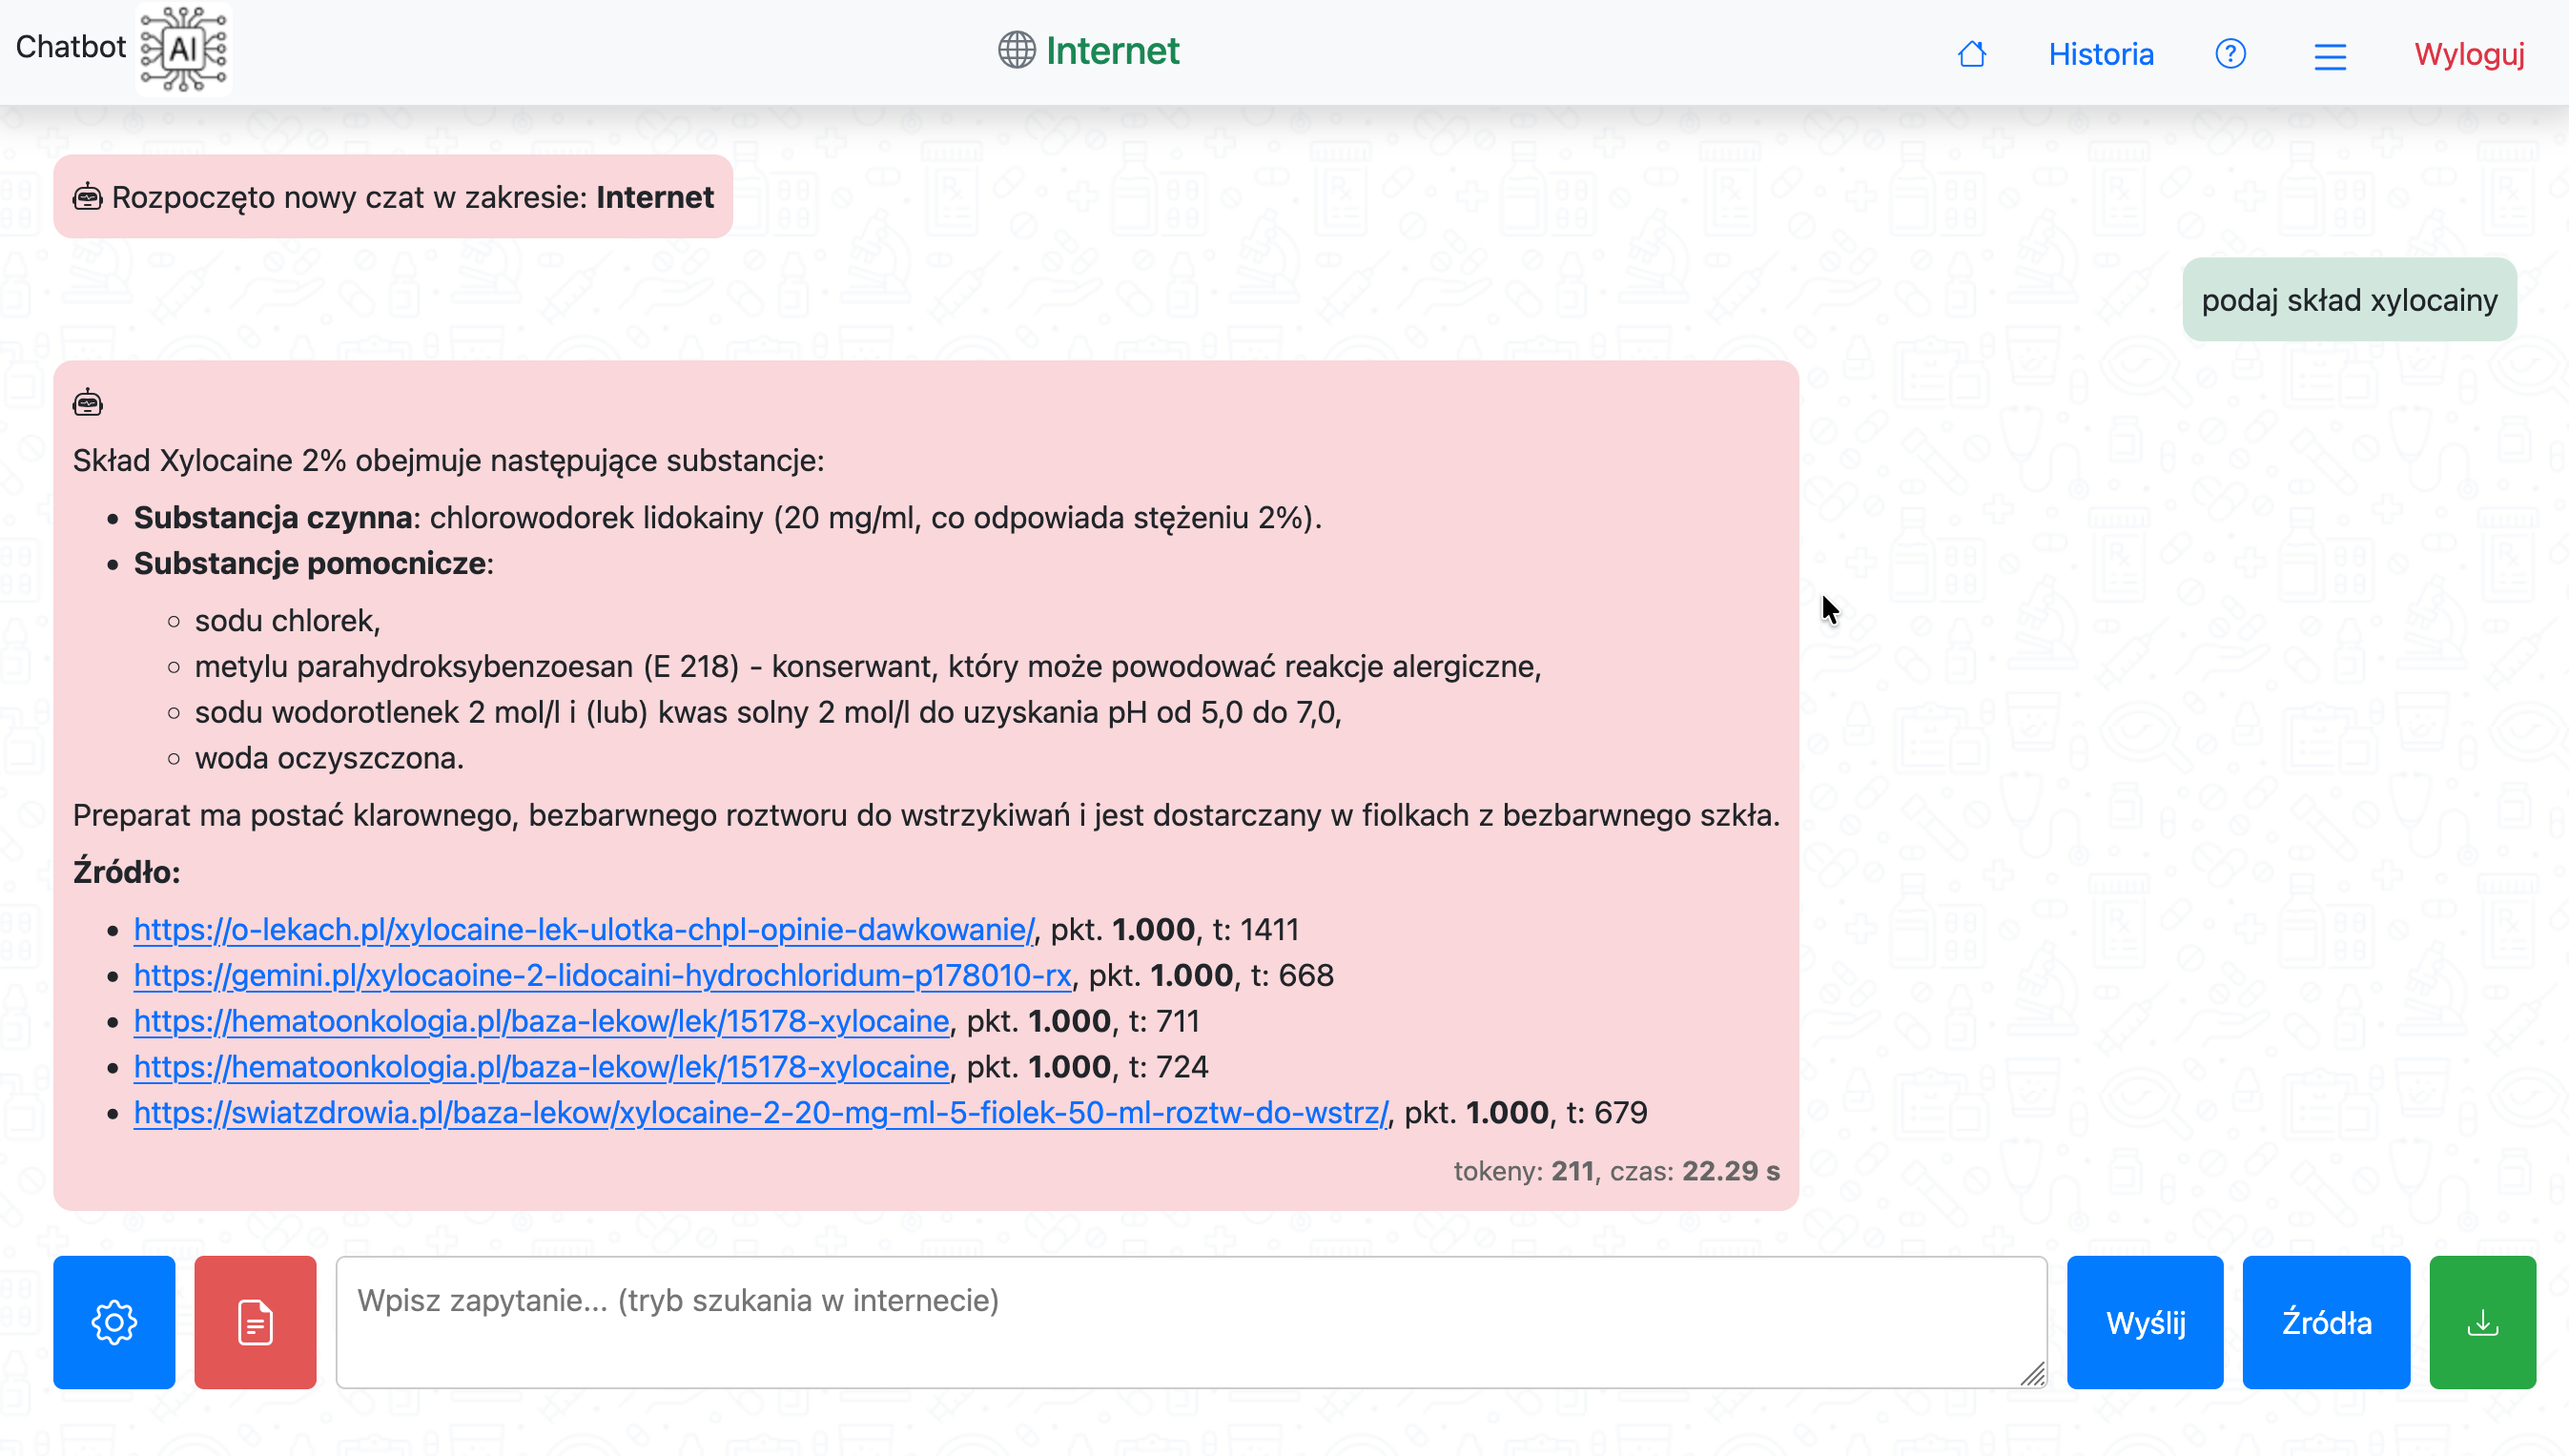Open the help question mark icon
This screenshot has width=2569, height=1456.
coord(2230,54)
